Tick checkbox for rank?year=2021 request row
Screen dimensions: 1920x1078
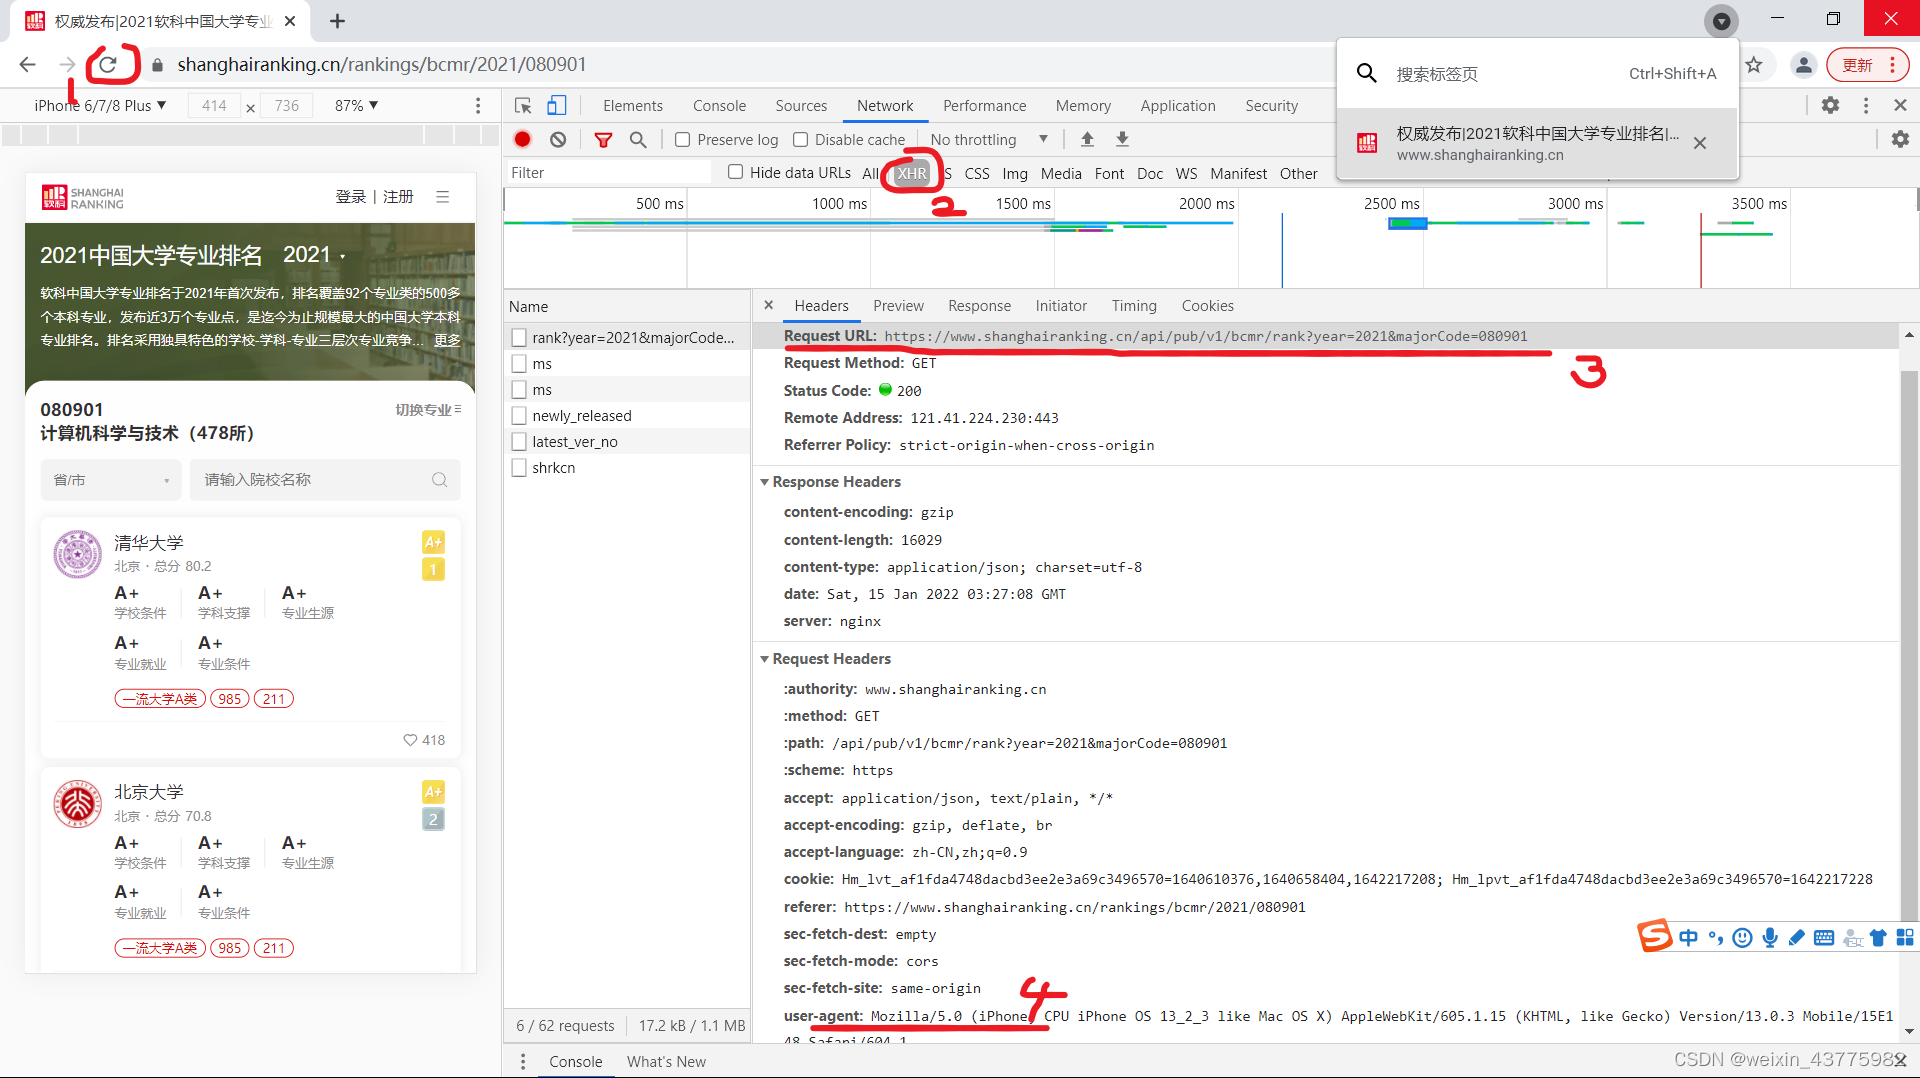pyautogui.click(x=519, y=338)
